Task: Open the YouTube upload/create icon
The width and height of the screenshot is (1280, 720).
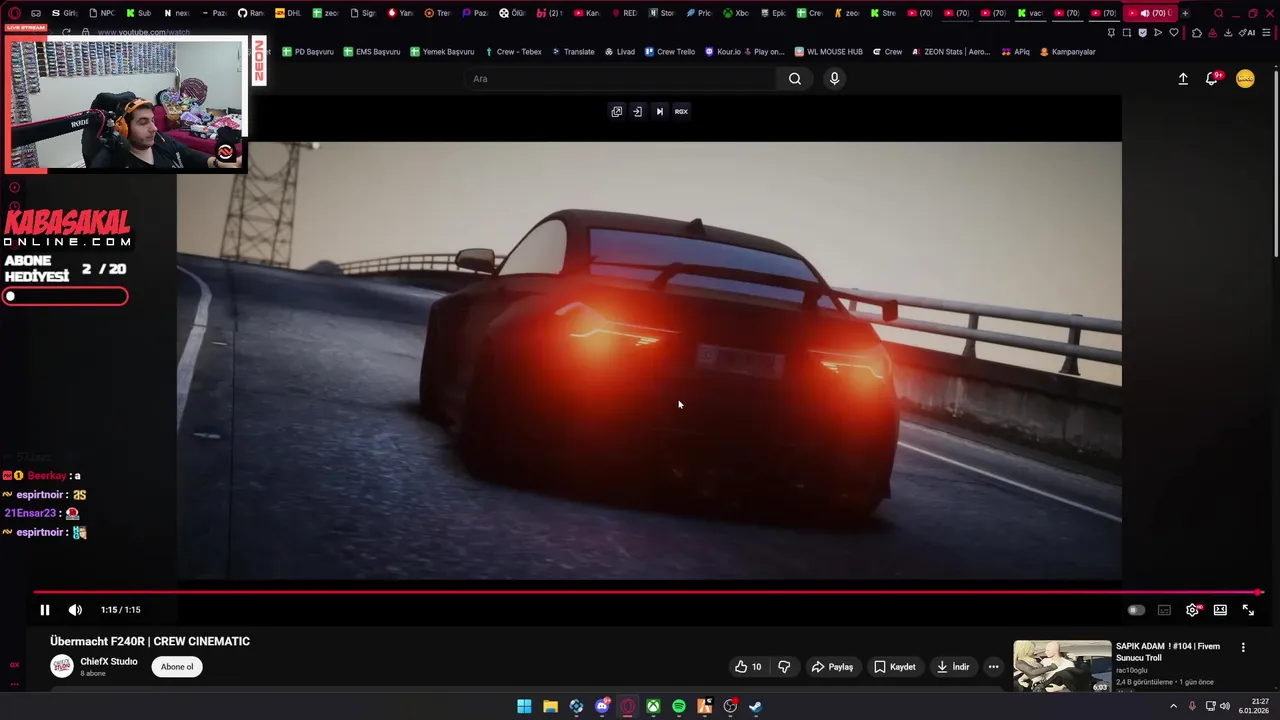Action: (1183, 79)
